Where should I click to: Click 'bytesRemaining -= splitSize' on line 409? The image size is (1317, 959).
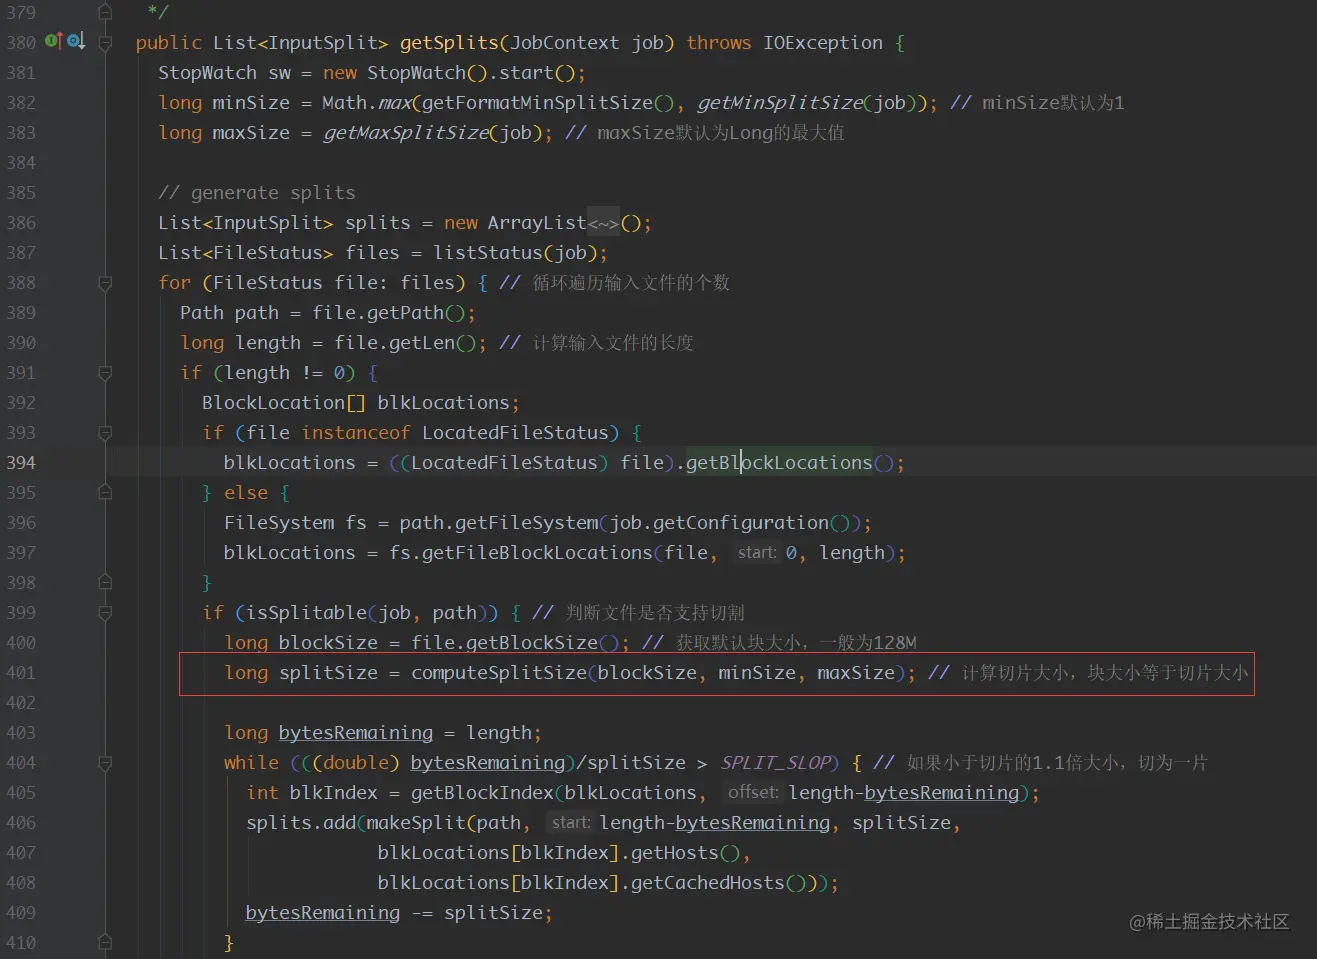click(394, 913)
